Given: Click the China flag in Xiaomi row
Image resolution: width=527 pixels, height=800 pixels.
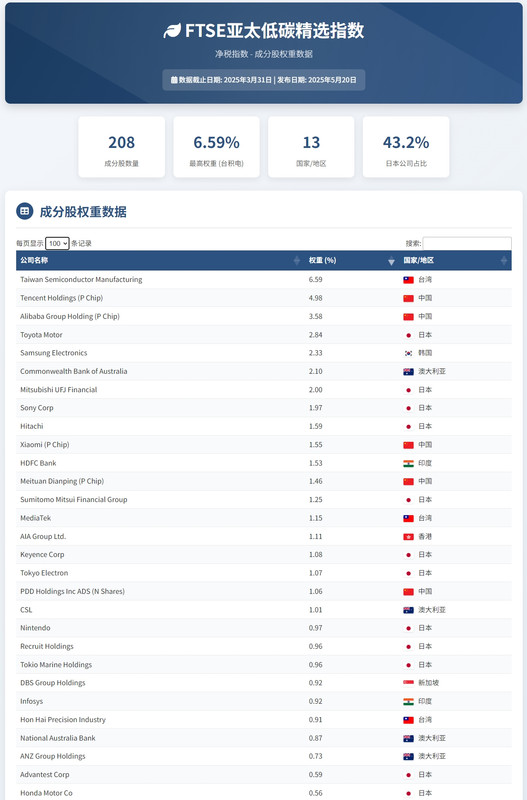Looking at the screenshot, I should (x=409, y=445).
